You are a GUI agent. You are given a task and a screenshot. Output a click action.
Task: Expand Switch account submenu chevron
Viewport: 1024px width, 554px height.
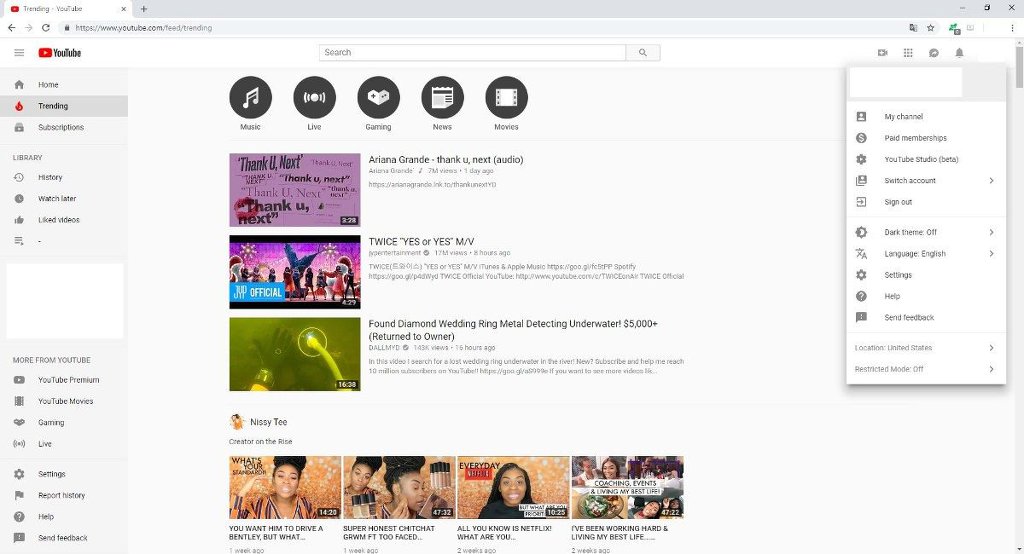point(991,180)
